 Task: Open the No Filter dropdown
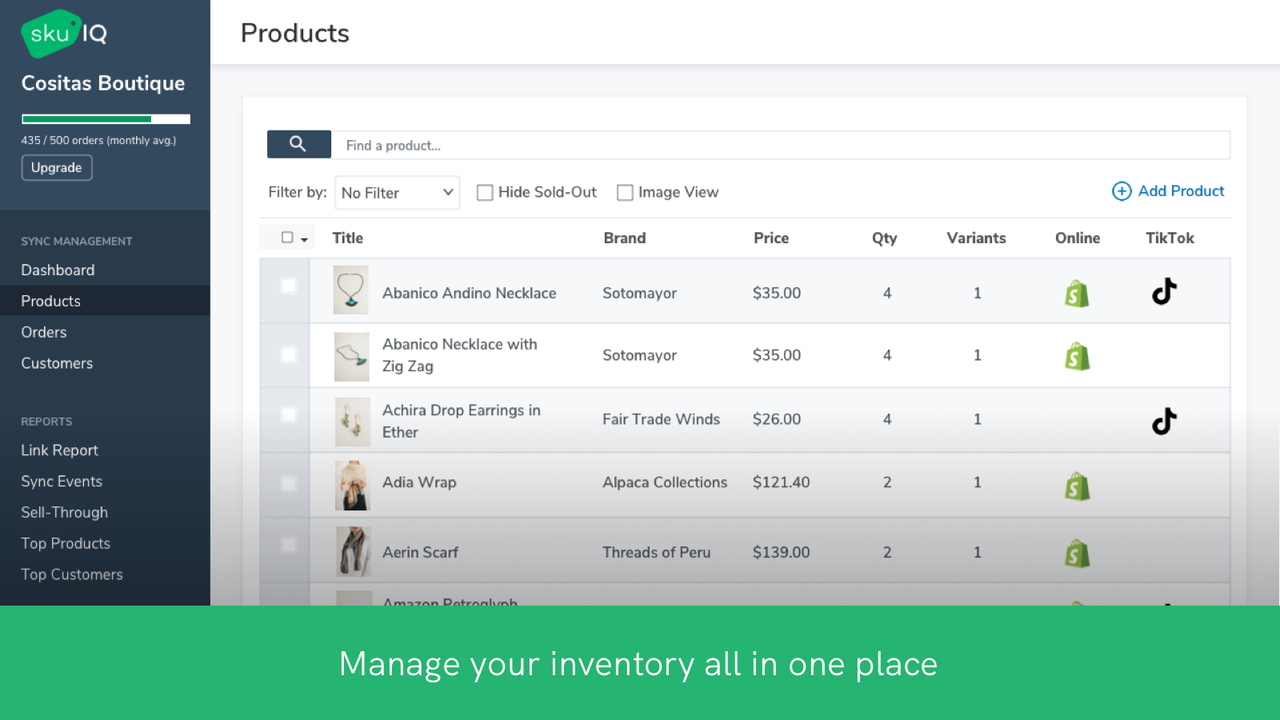(397, 192)
